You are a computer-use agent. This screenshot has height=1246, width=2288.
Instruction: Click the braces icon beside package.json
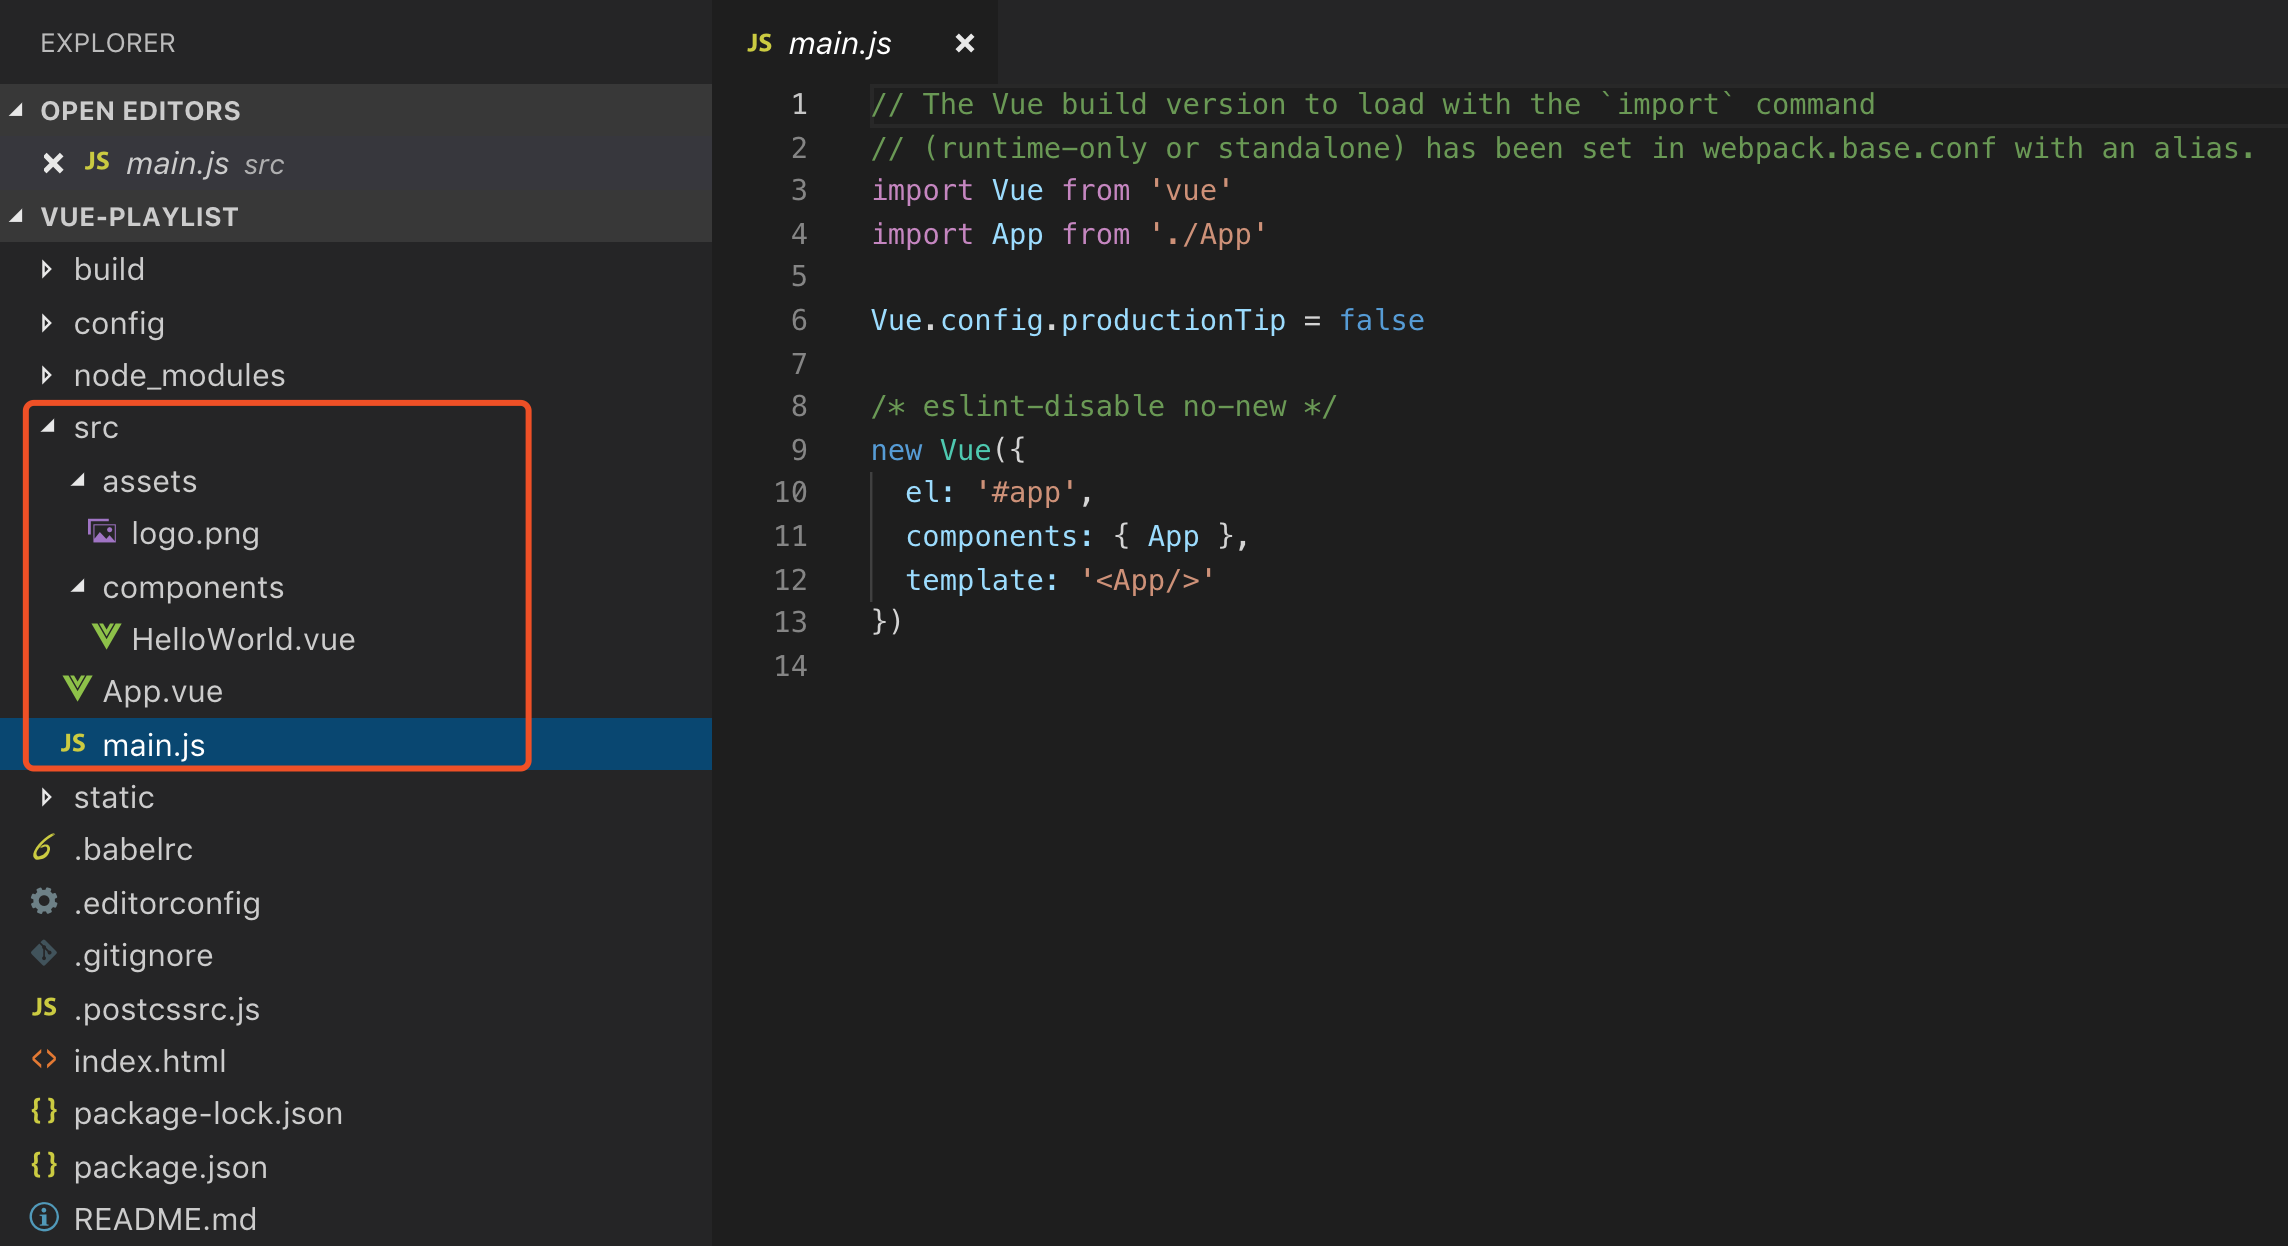pyautogui.click(x=44, y=1166)
